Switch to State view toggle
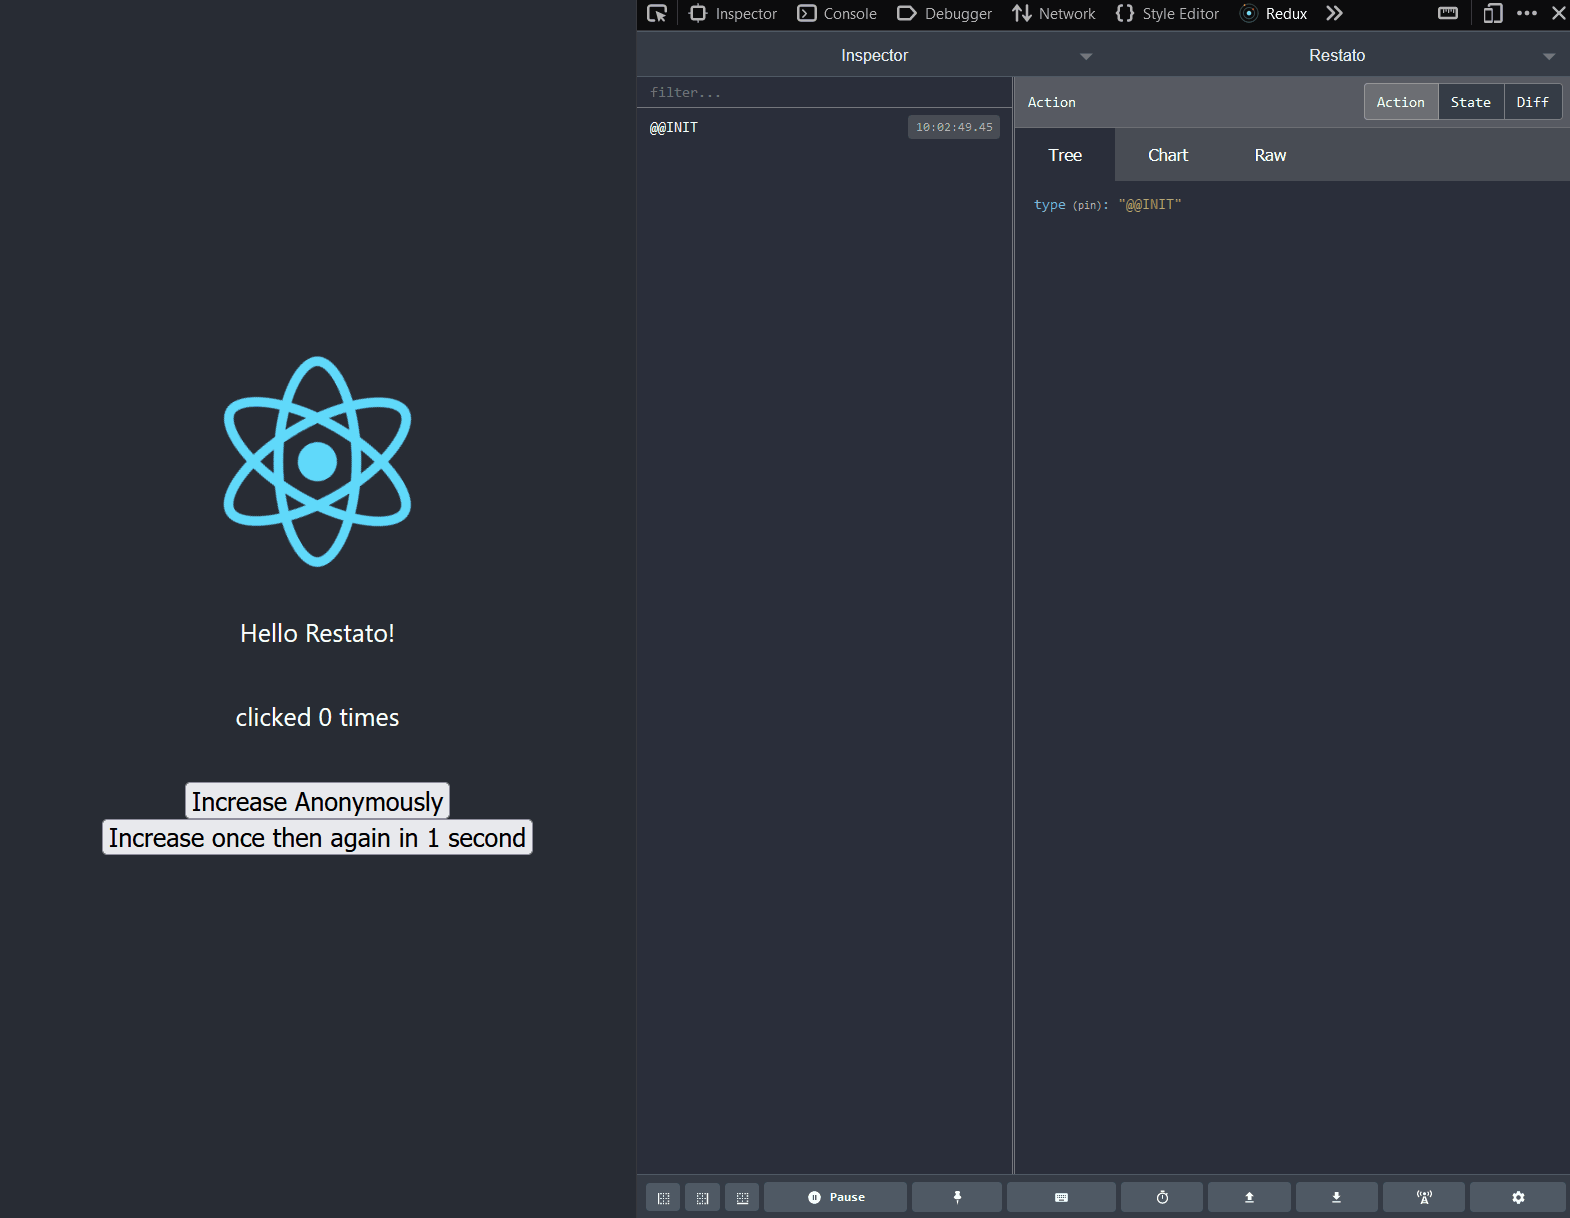Viewport: 1570px width, 1218px height. pos(1471,102)
